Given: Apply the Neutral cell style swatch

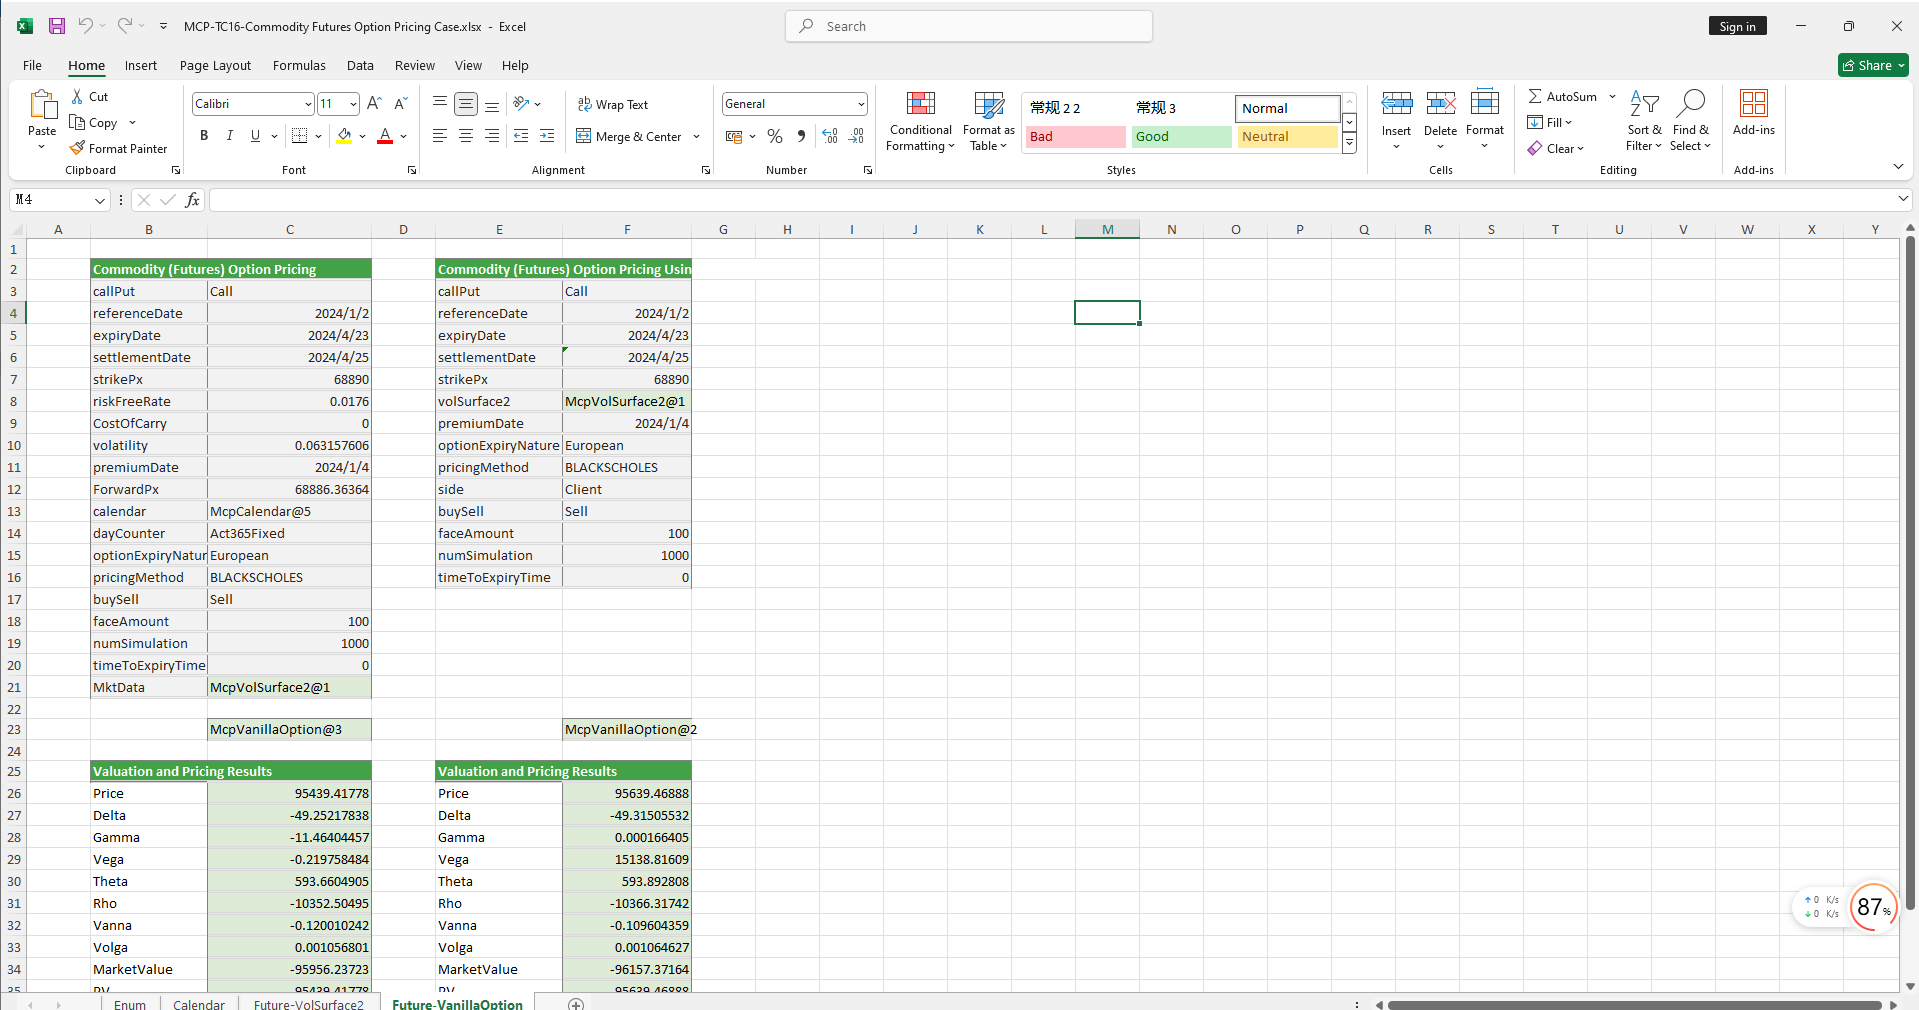Looking at the screenshot, I should [1287, 136].
